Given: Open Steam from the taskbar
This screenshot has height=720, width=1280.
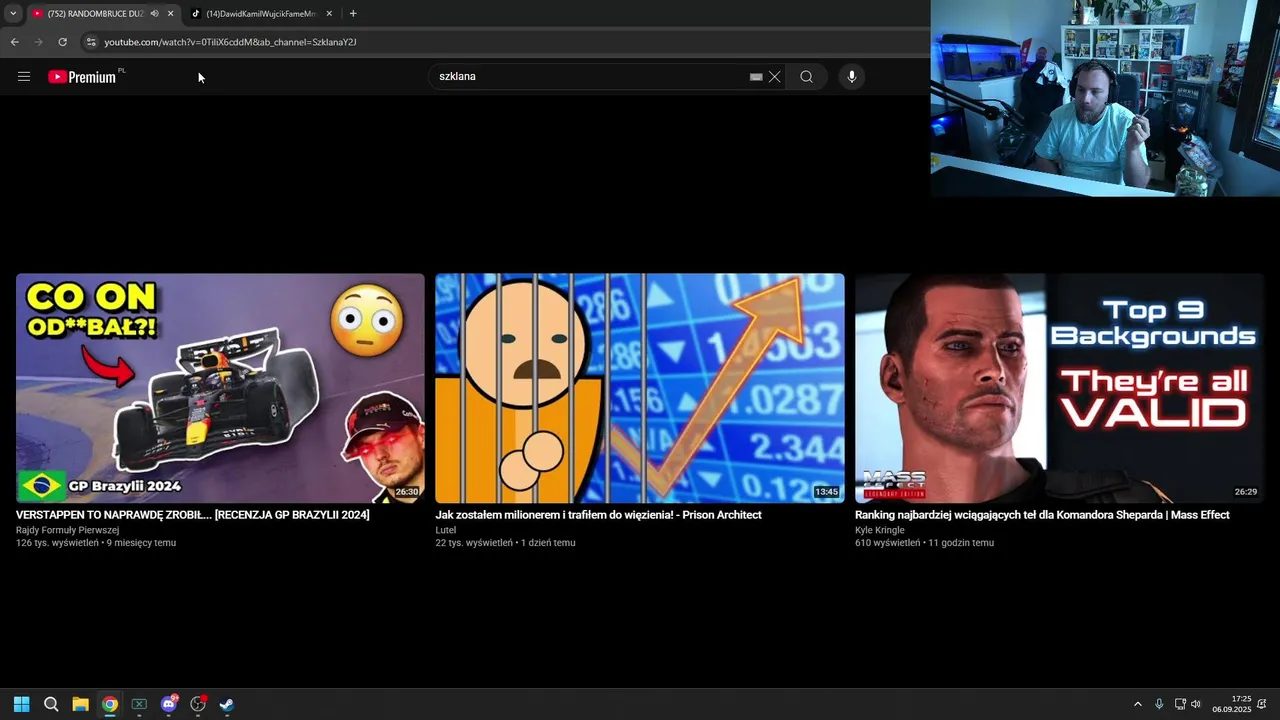Looking at the screenshot, I should 227,704.
